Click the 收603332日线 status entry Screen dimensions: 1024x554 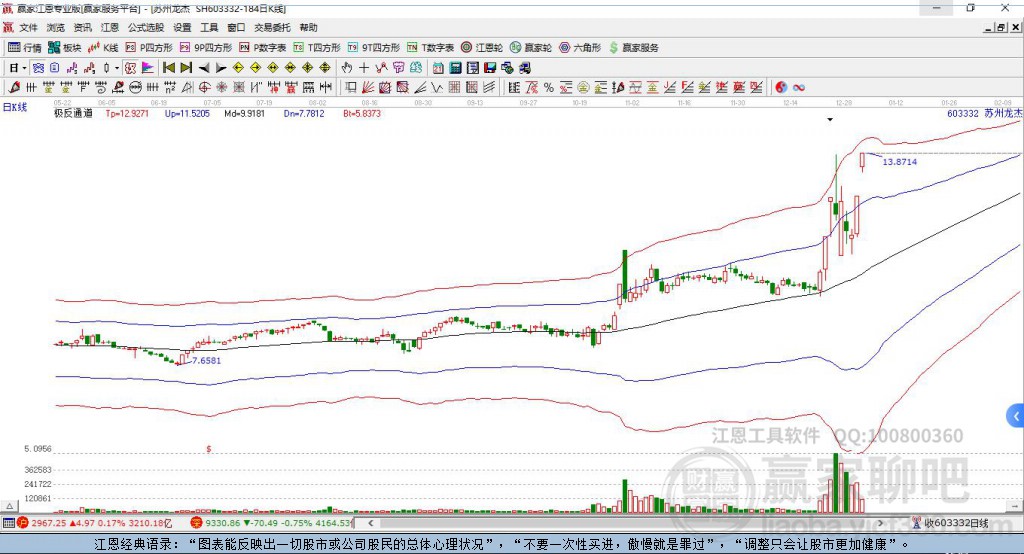coord(951,523)
